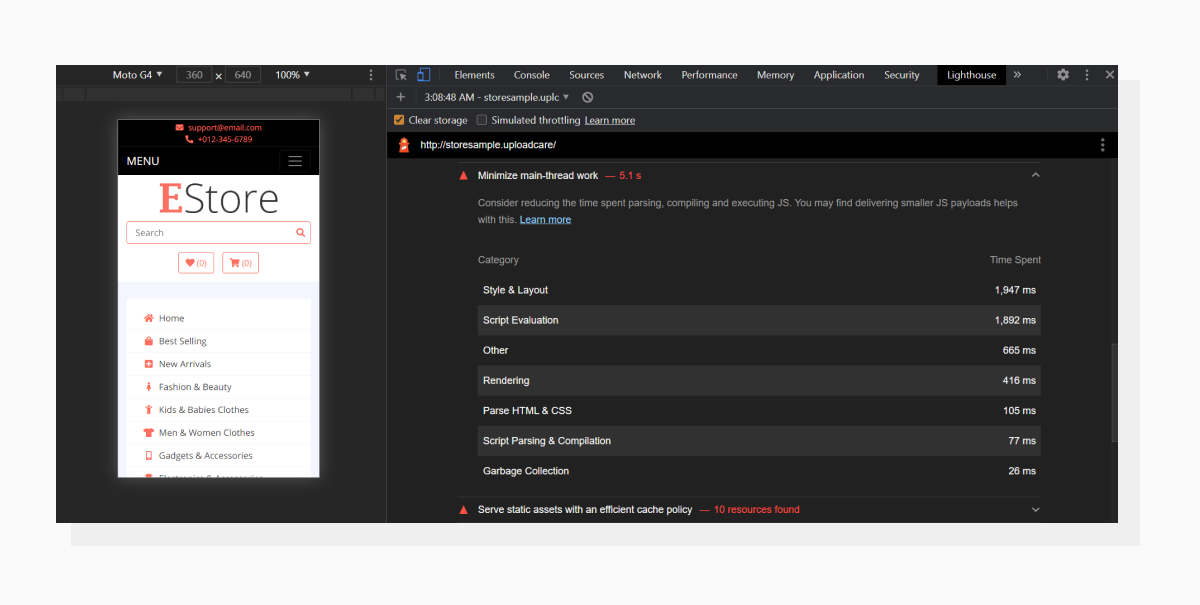1200x605 pixels.
Task: Click the hamburger menu on the EStore page
Action: tap(296, 160)
